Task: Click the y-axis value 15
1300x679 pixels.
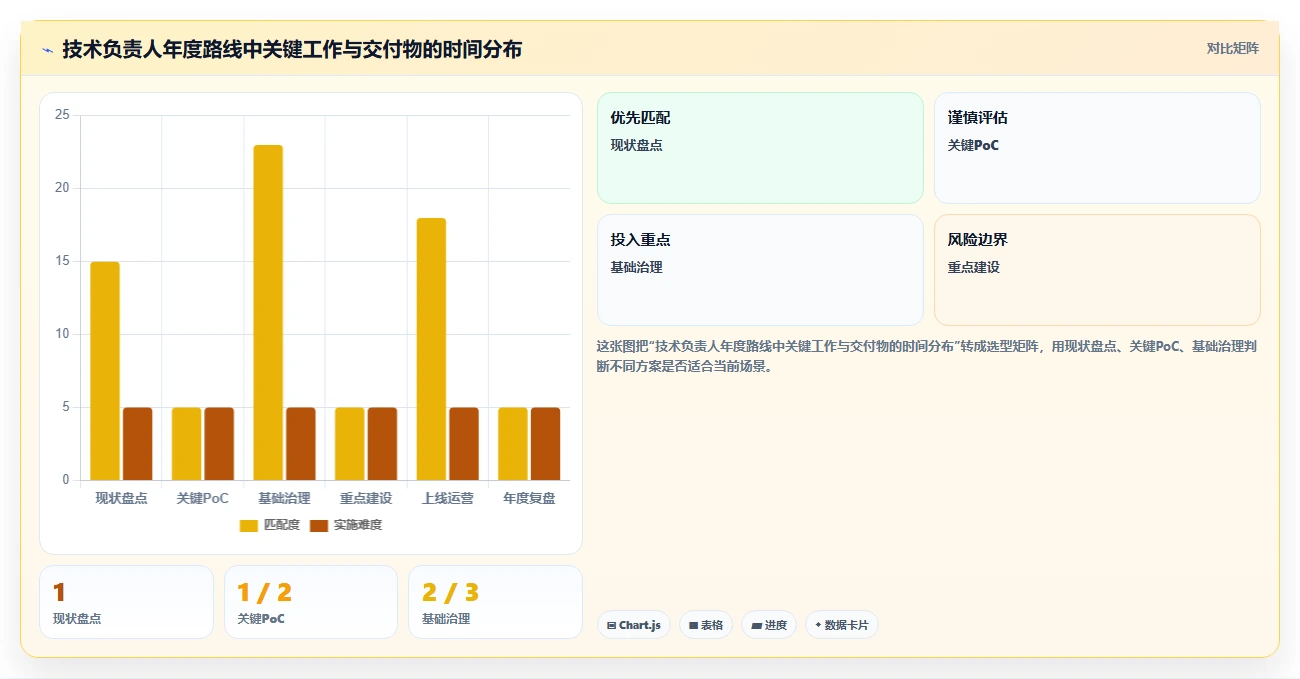Action: (62, 261)
